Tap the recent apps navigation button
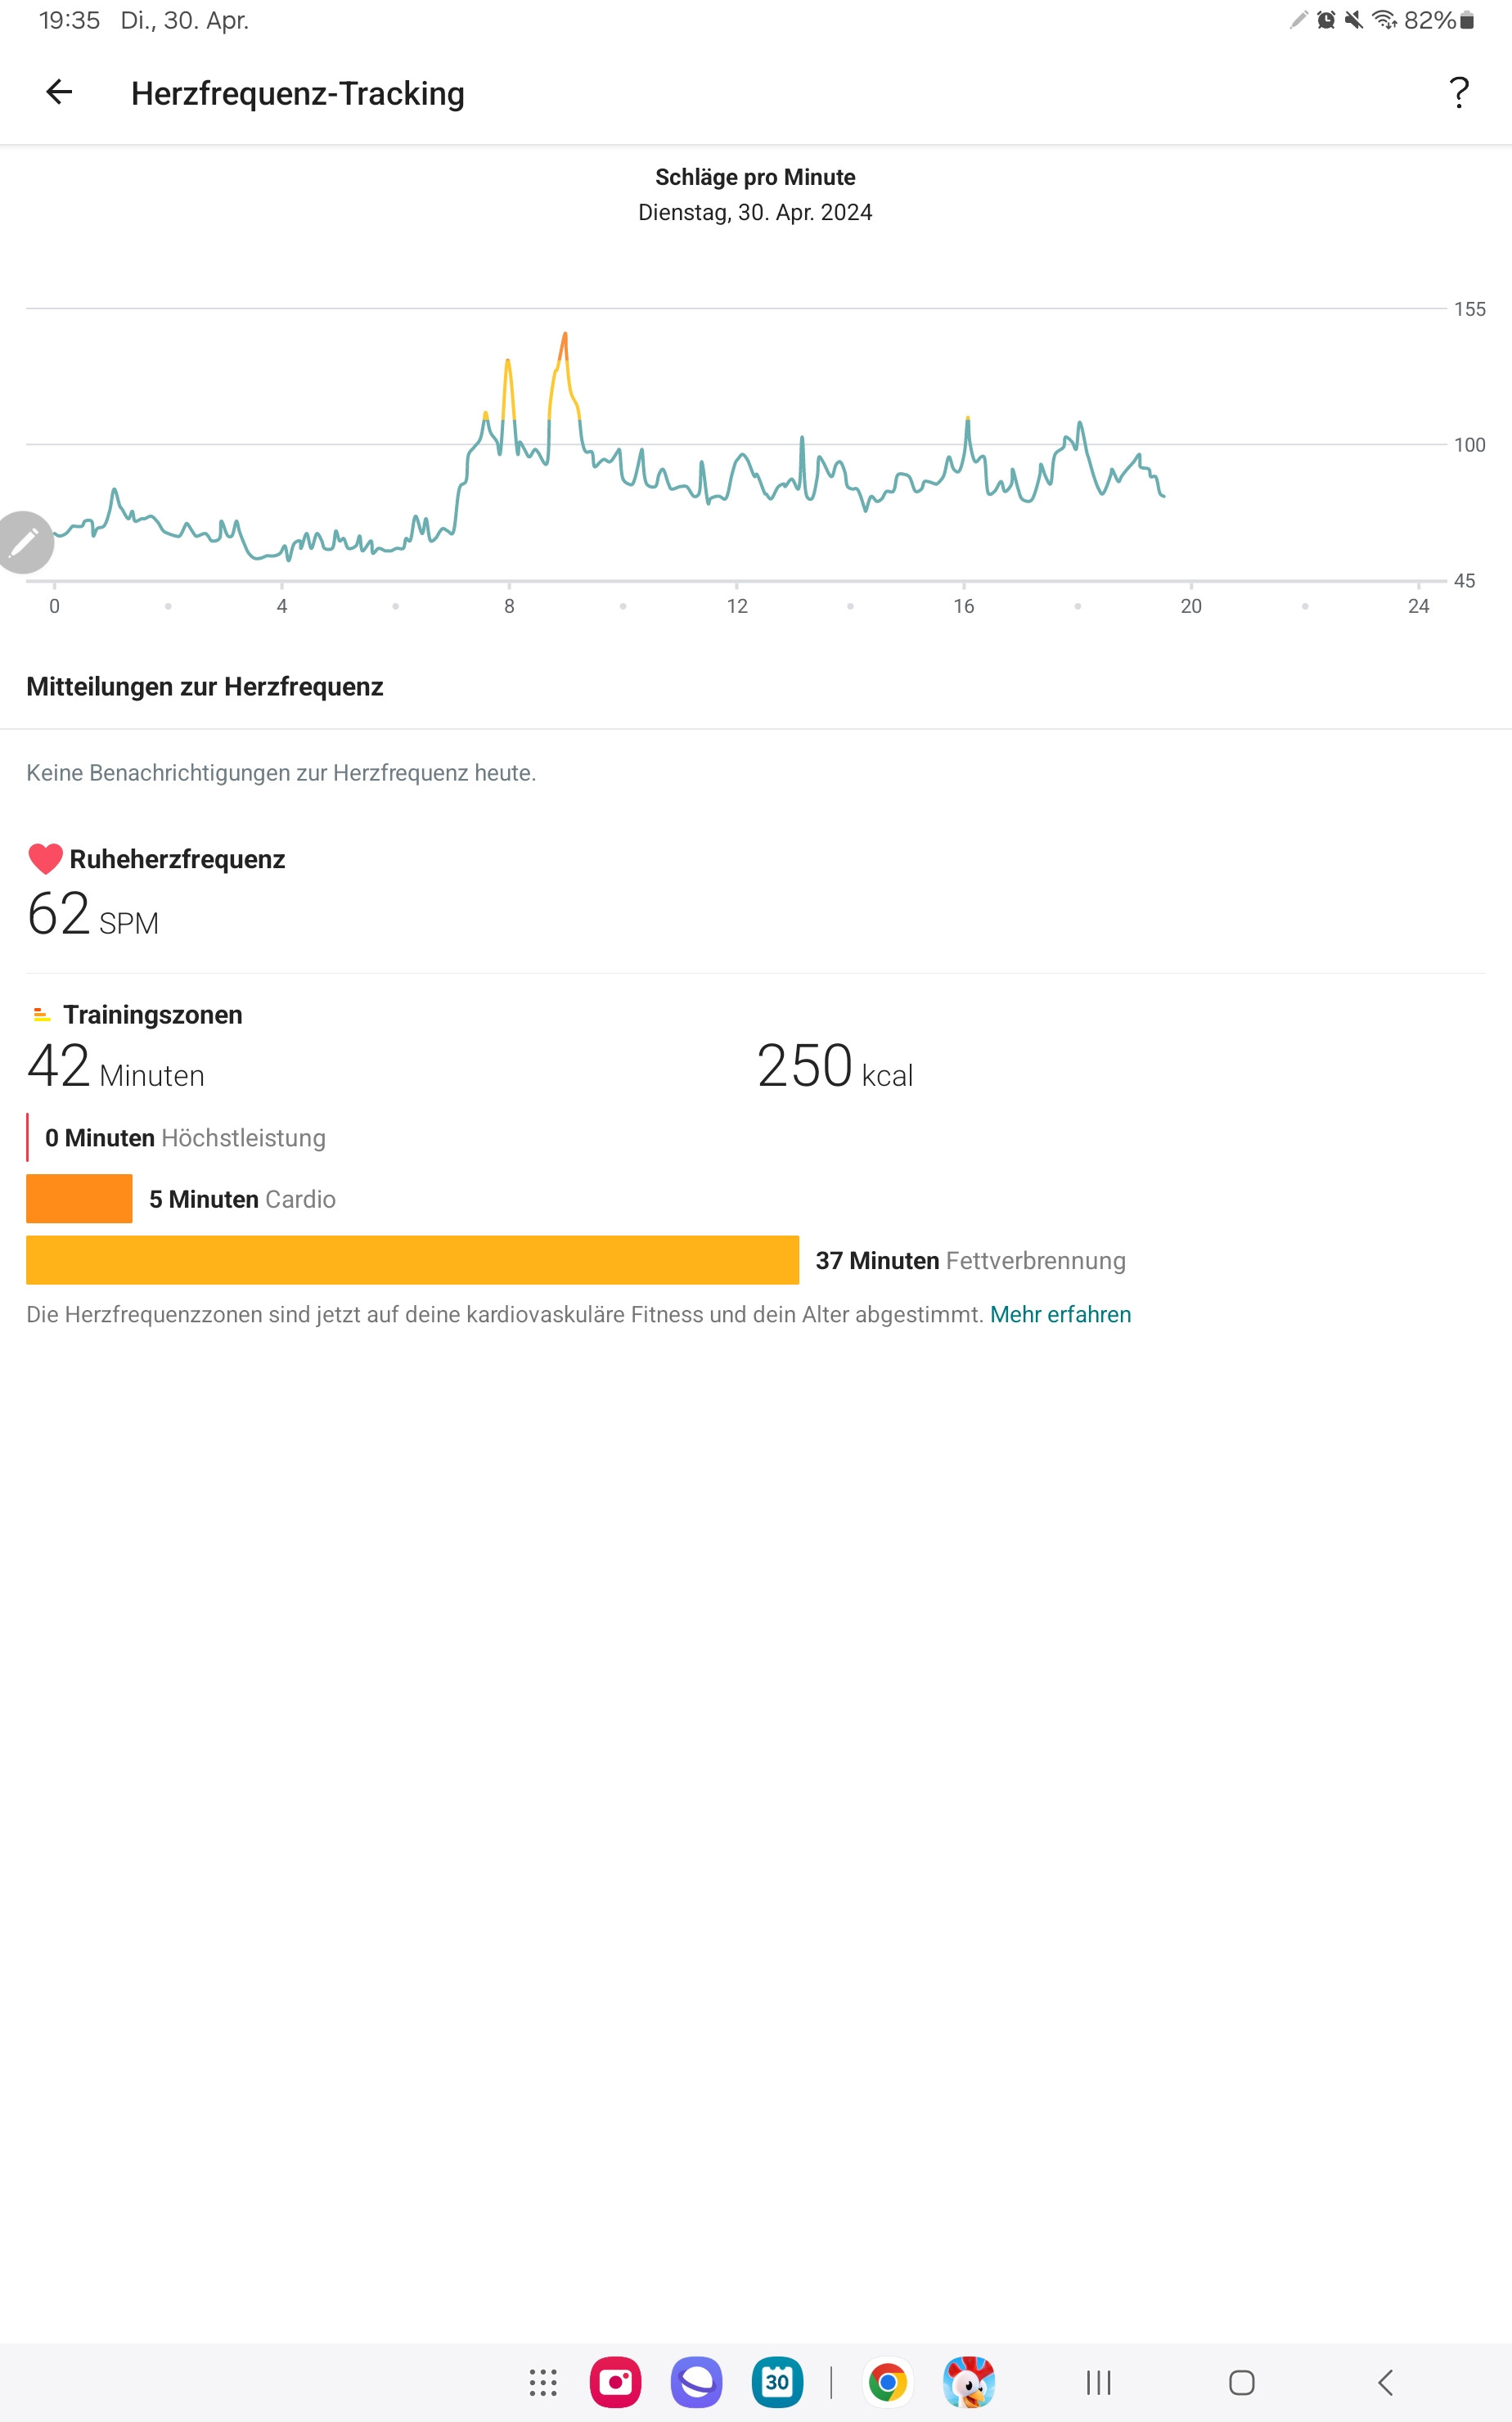Screen dimensions: 1512x2422 (1098, 2383)
